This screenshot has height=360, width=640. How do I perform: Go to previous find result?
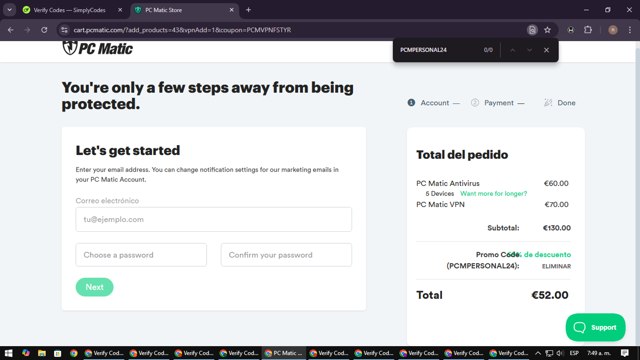coord(512,50)
